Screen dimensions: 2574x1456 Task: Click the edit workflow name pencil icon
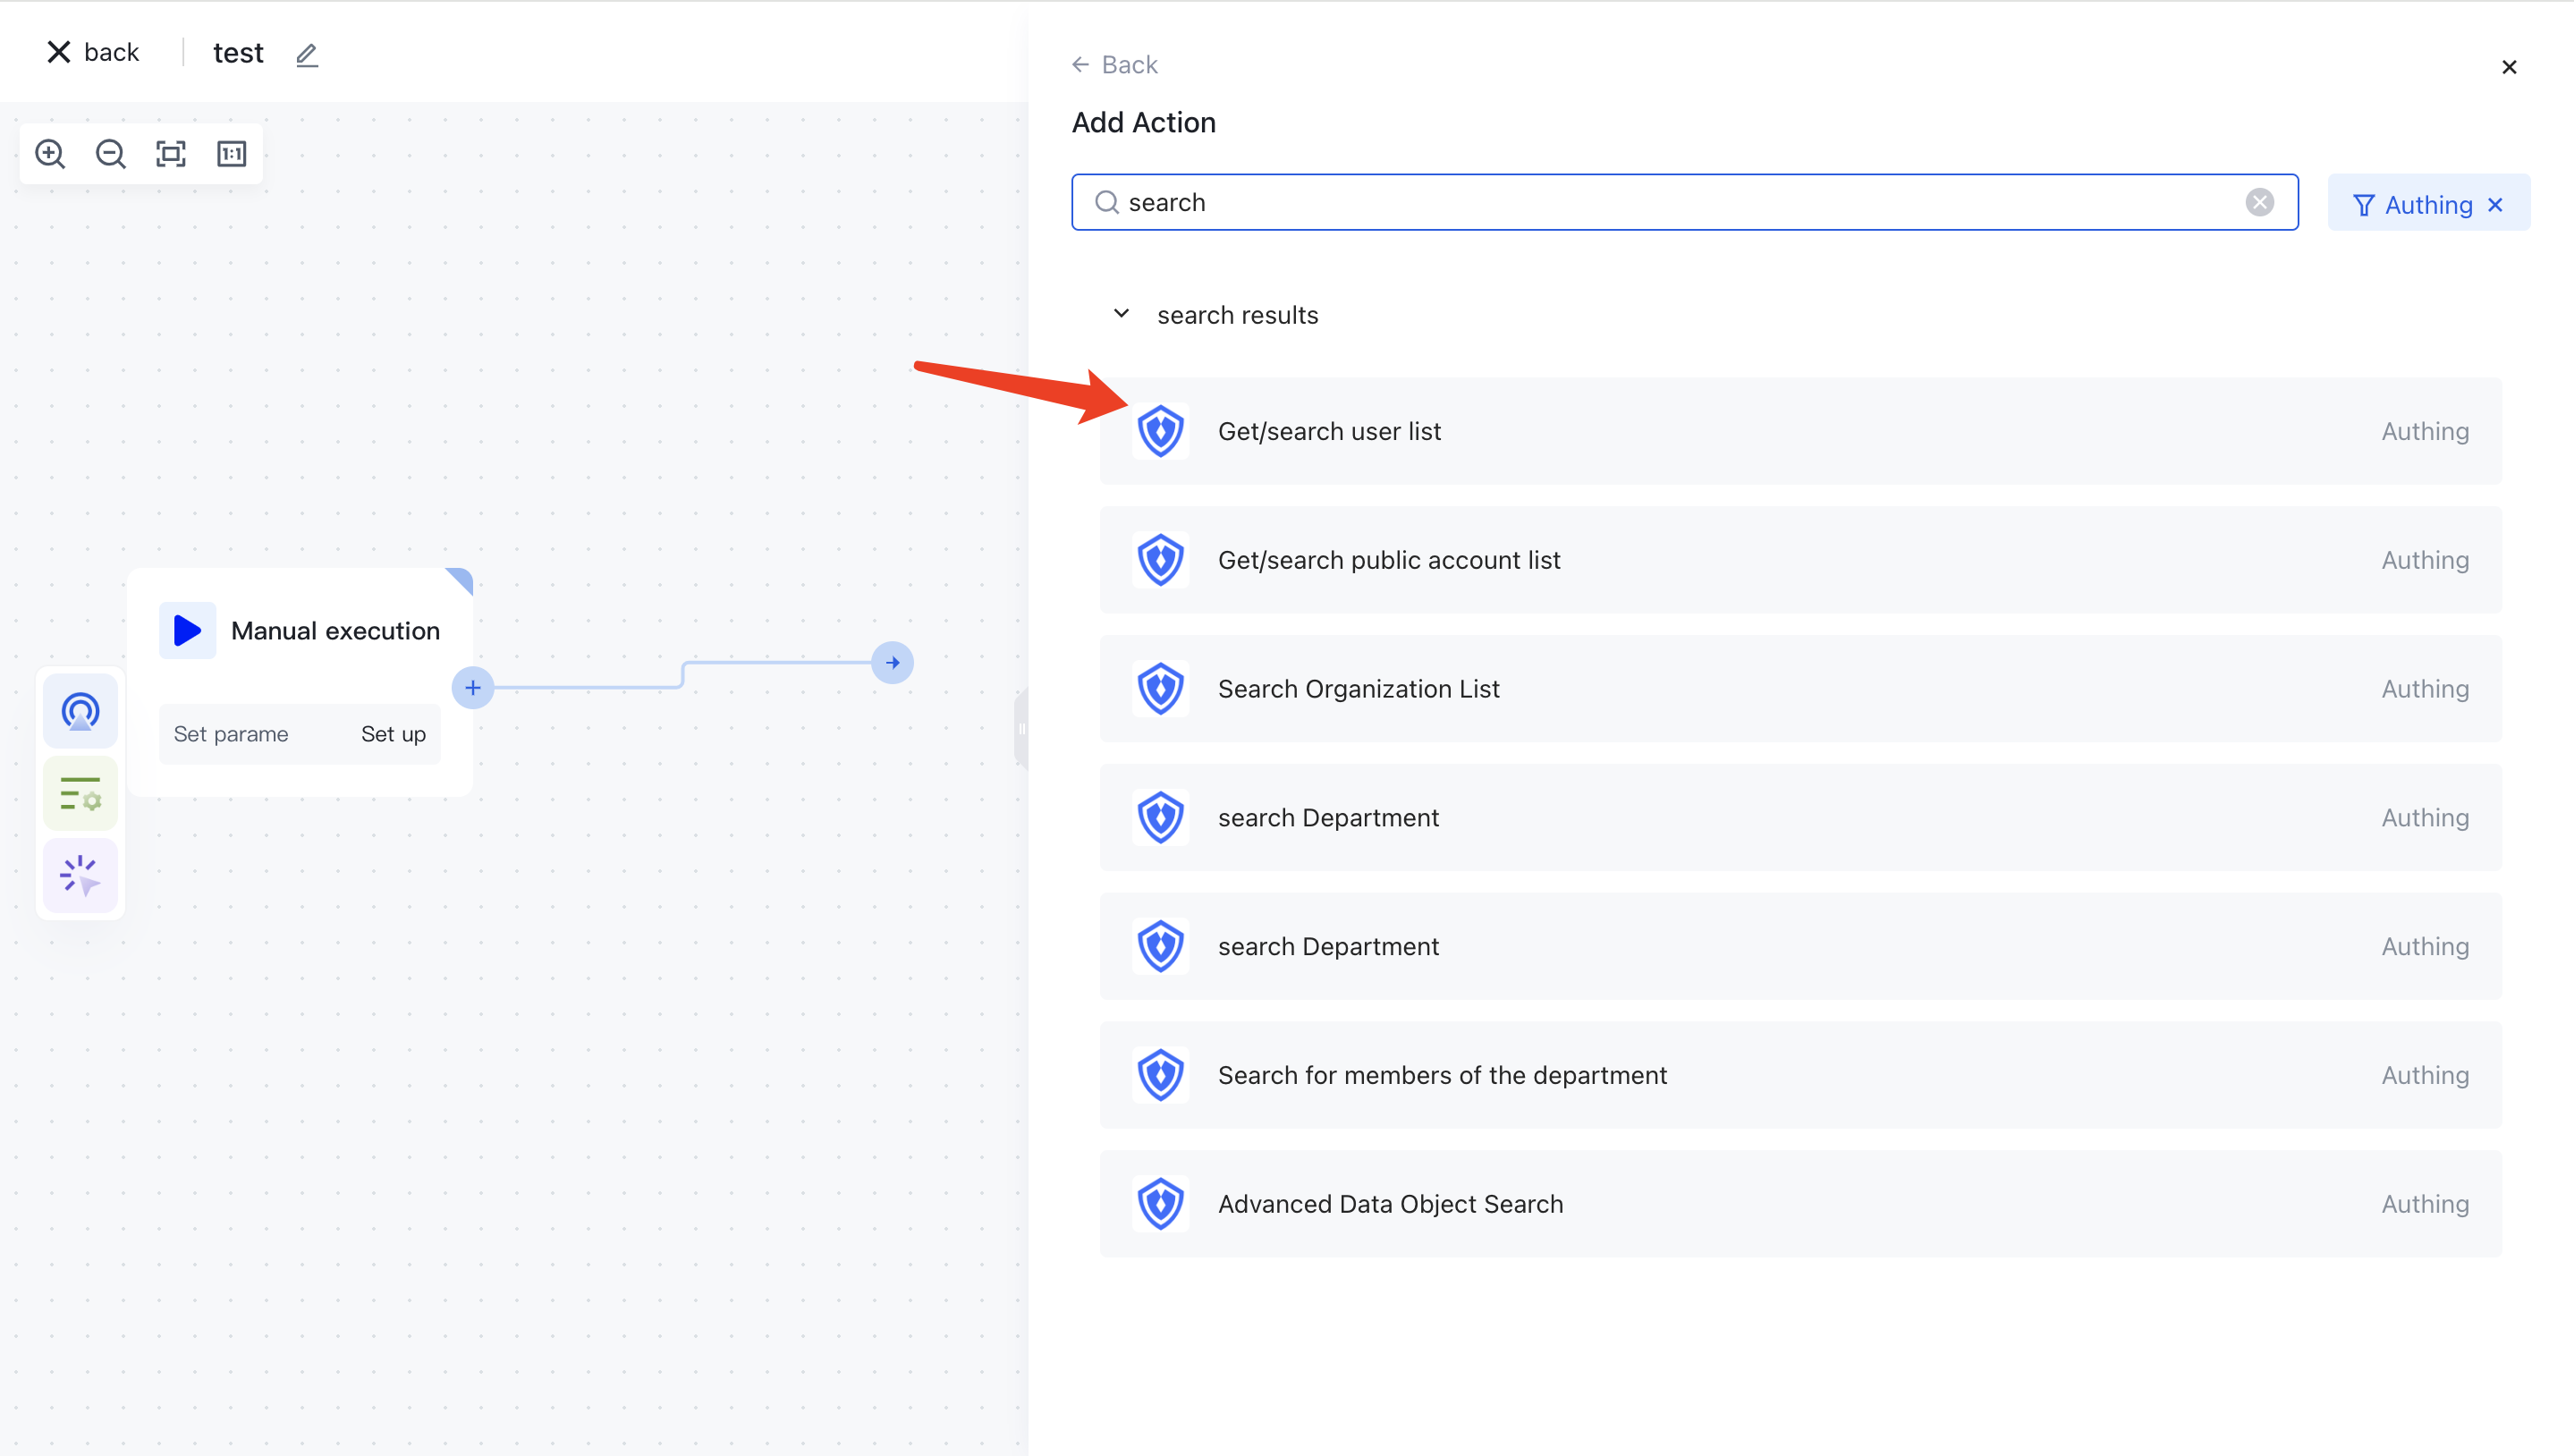tap(307, 55)
